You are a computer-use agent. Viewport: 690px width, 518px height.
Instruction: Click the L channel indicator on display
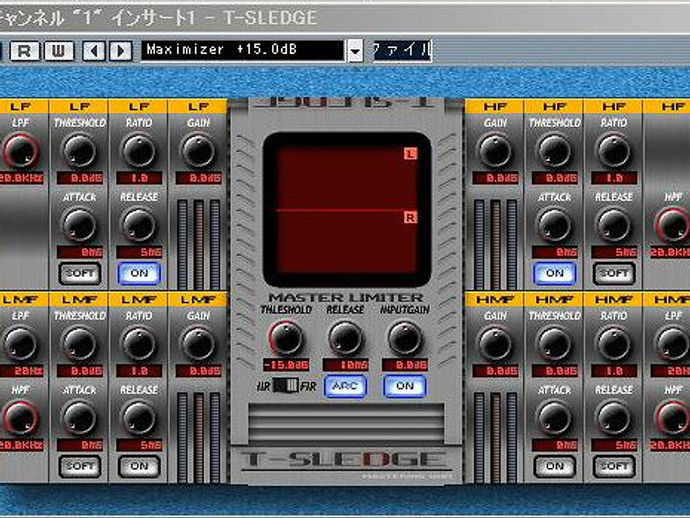tap(410, 154)
